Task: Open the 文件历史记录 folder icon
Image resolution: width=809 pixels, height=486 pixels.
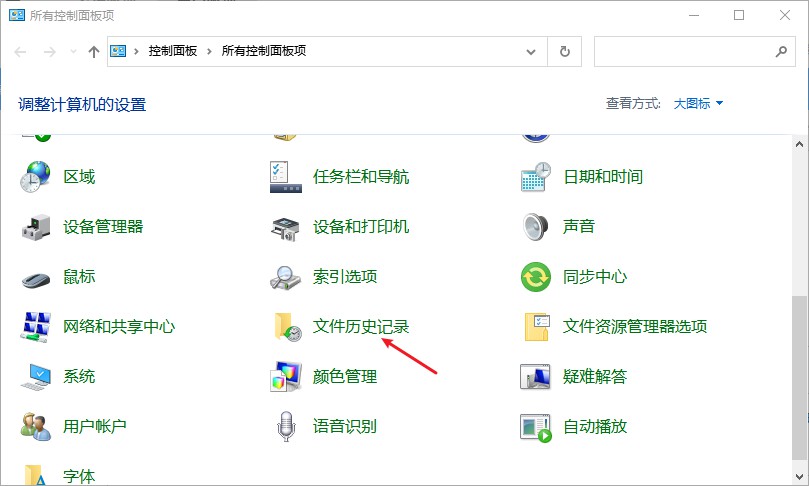Action: (287, 327)
